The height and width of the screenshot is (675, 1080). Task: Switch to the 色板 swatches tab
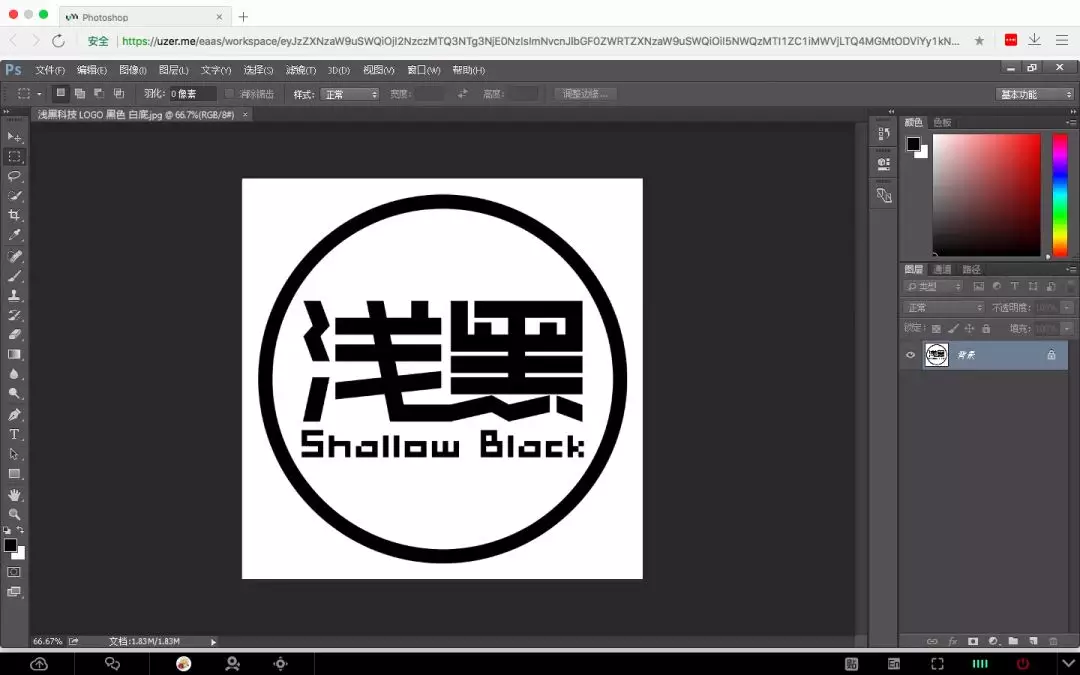click(x=942, y=123)
